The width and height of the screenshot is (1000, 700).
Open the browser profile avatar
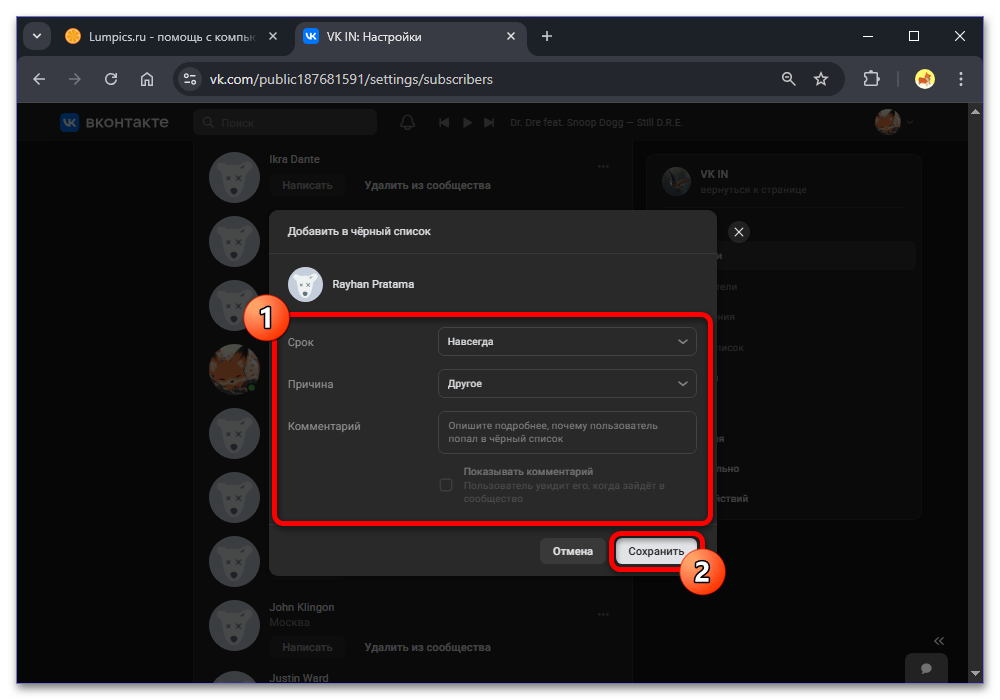[925, 79]
